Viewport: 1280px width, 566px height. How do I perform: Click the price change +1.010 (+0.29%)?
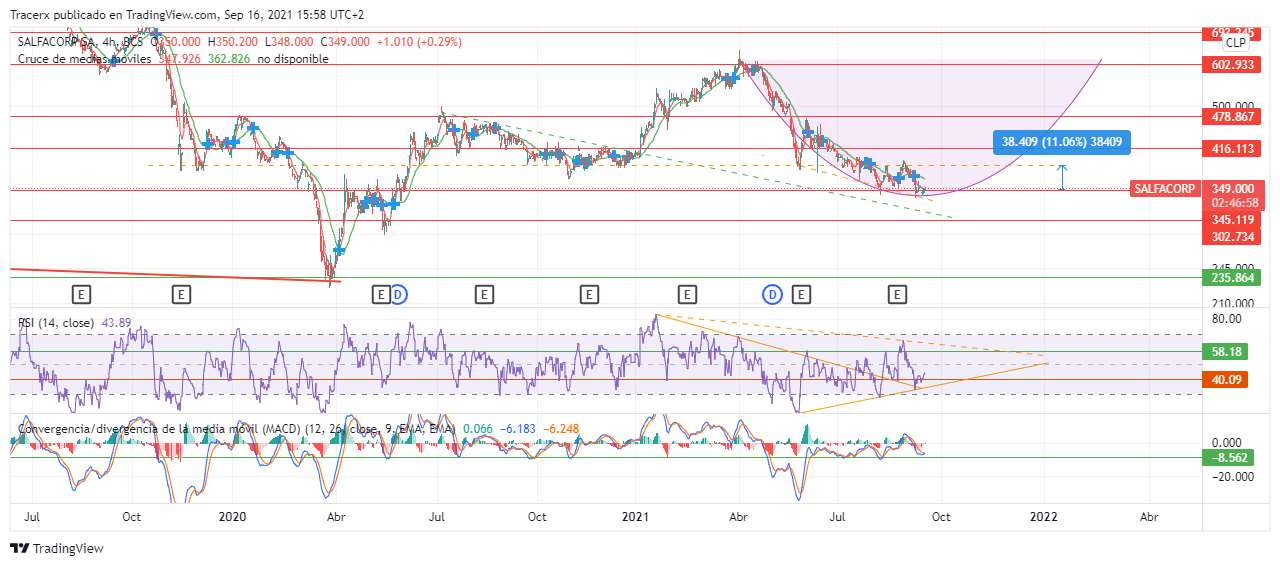click(x=419, y=42)
